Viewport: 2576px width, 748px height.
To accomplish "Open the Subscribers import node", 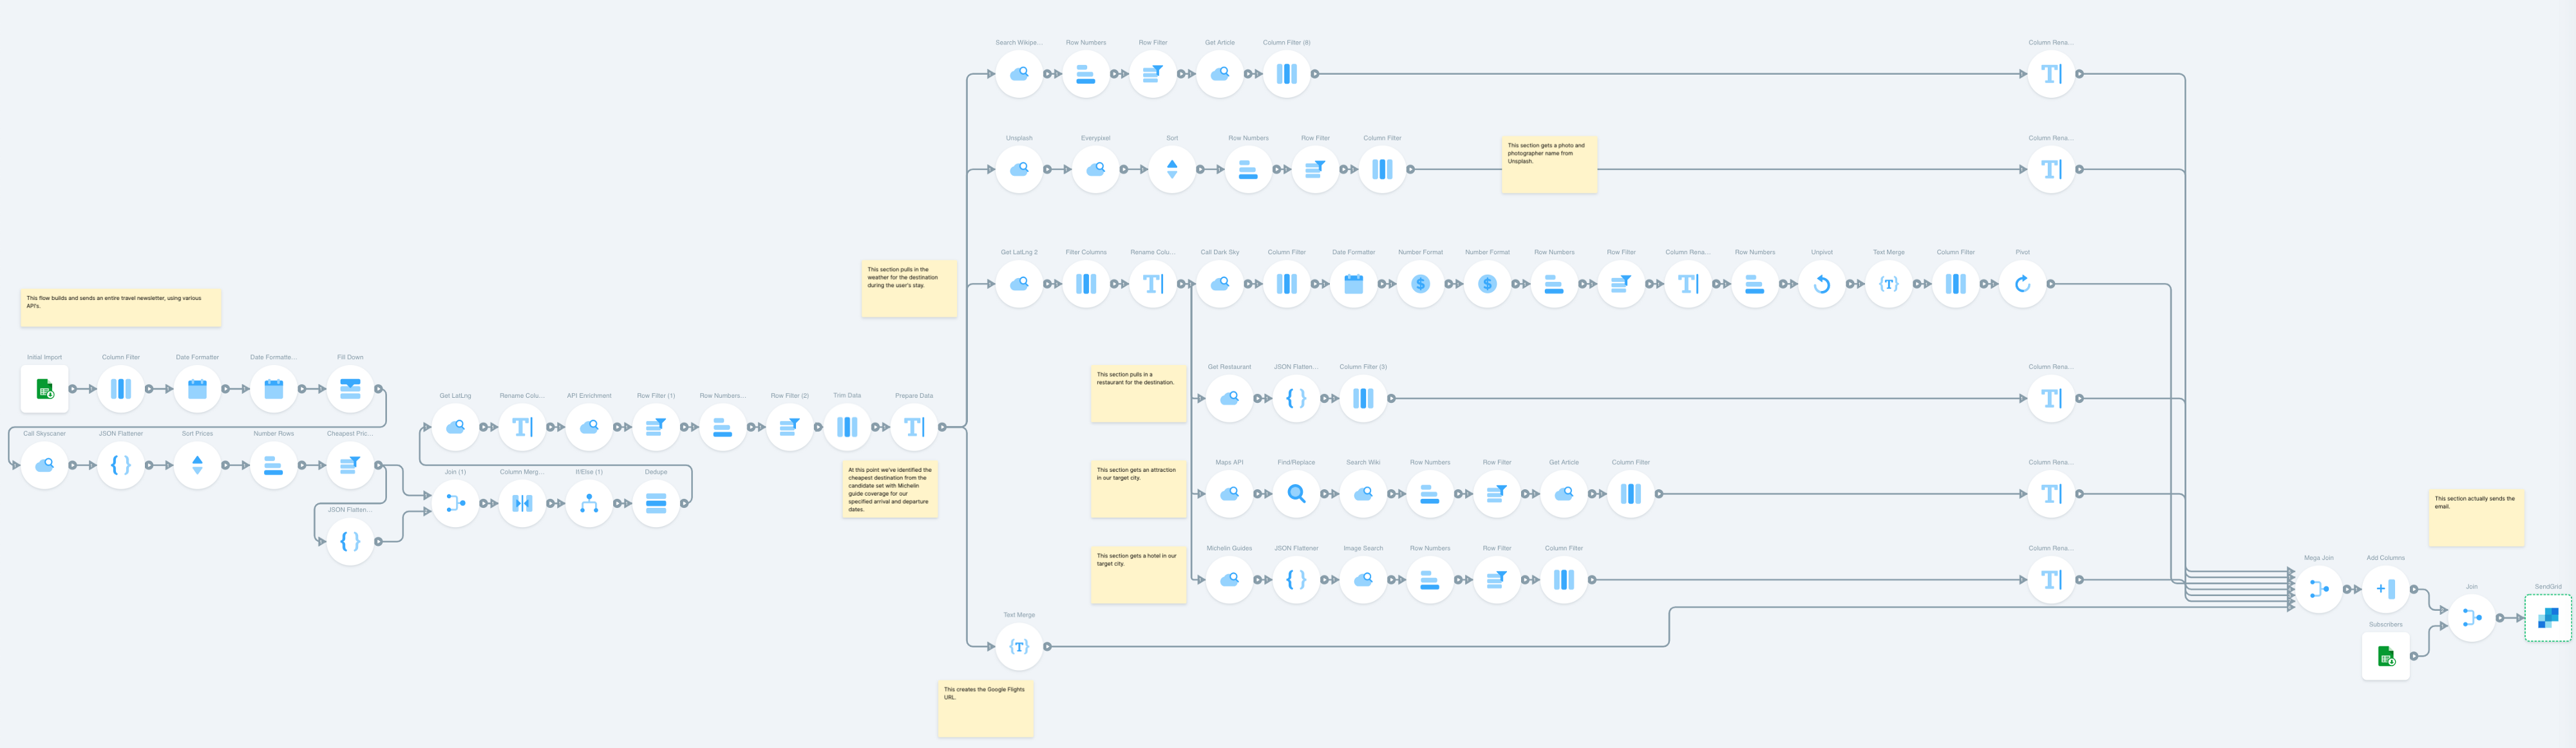I will point(2385,656).
